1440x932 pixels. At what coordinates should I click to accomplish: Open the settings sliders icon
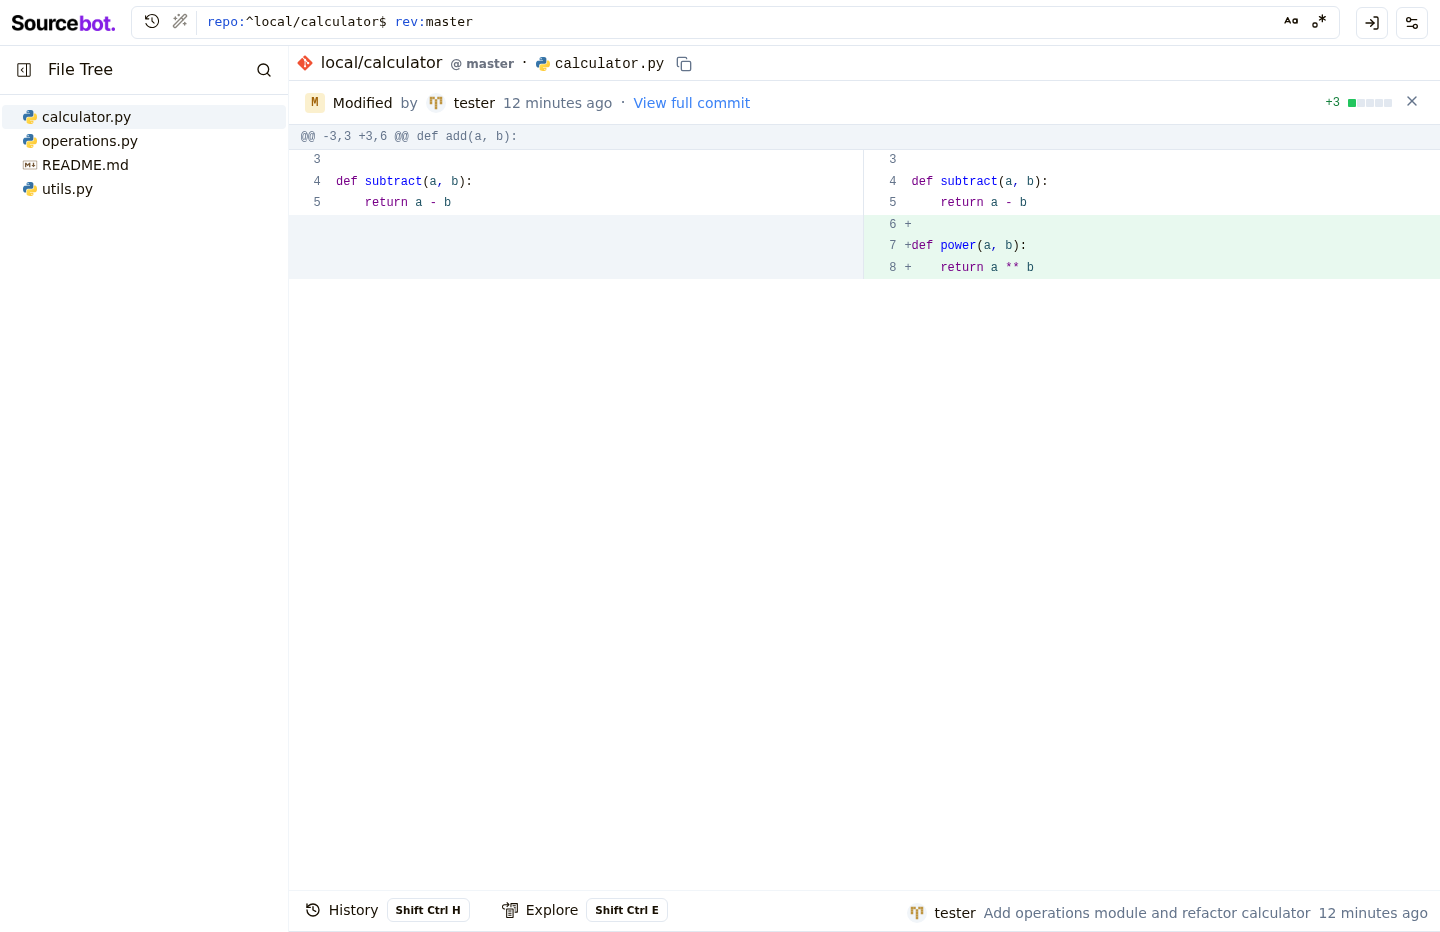[1412, 23]
